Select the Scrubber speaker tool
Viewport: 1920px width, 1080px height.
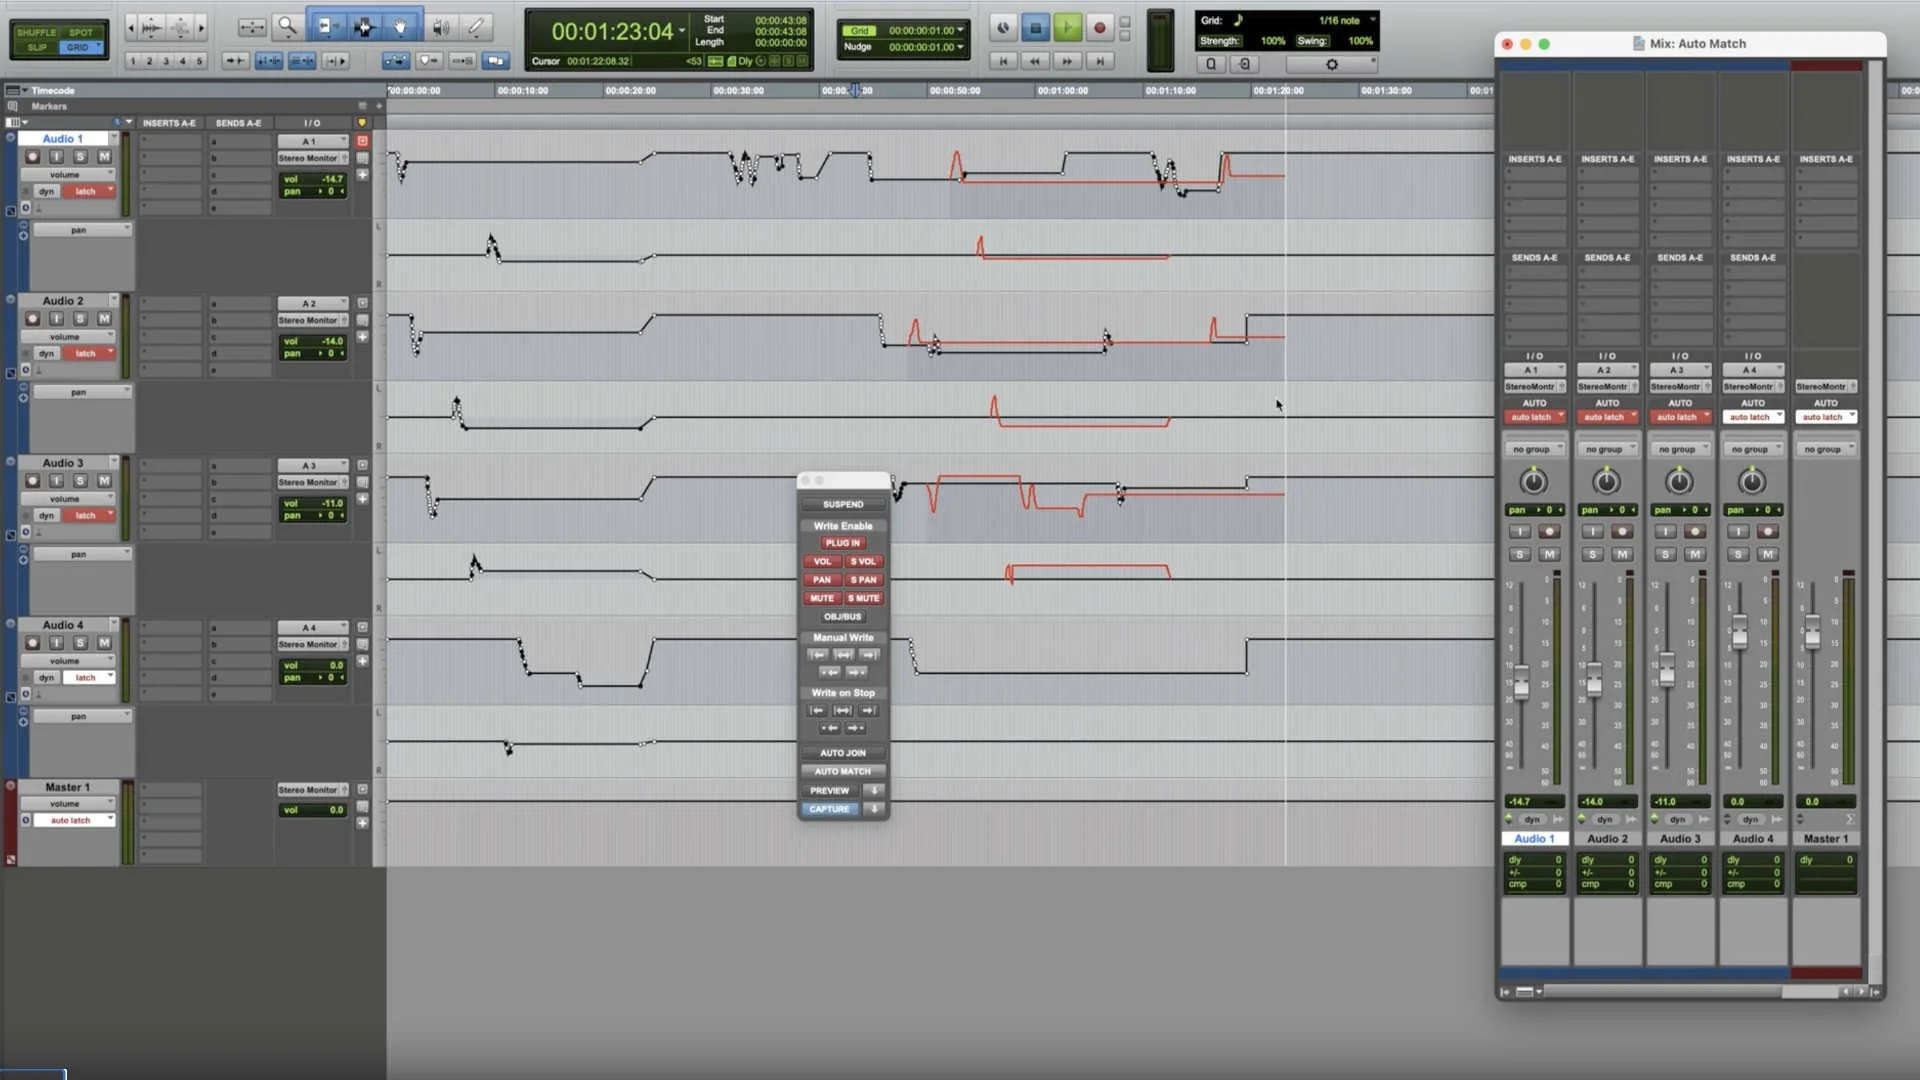(441, 27)
